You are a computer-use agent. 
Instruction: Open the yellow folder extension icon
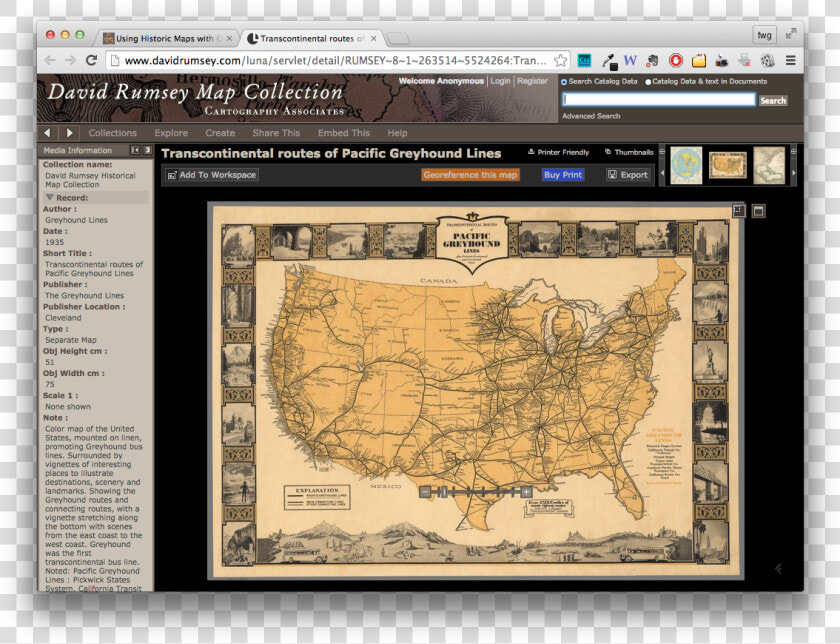click(699, 61)
